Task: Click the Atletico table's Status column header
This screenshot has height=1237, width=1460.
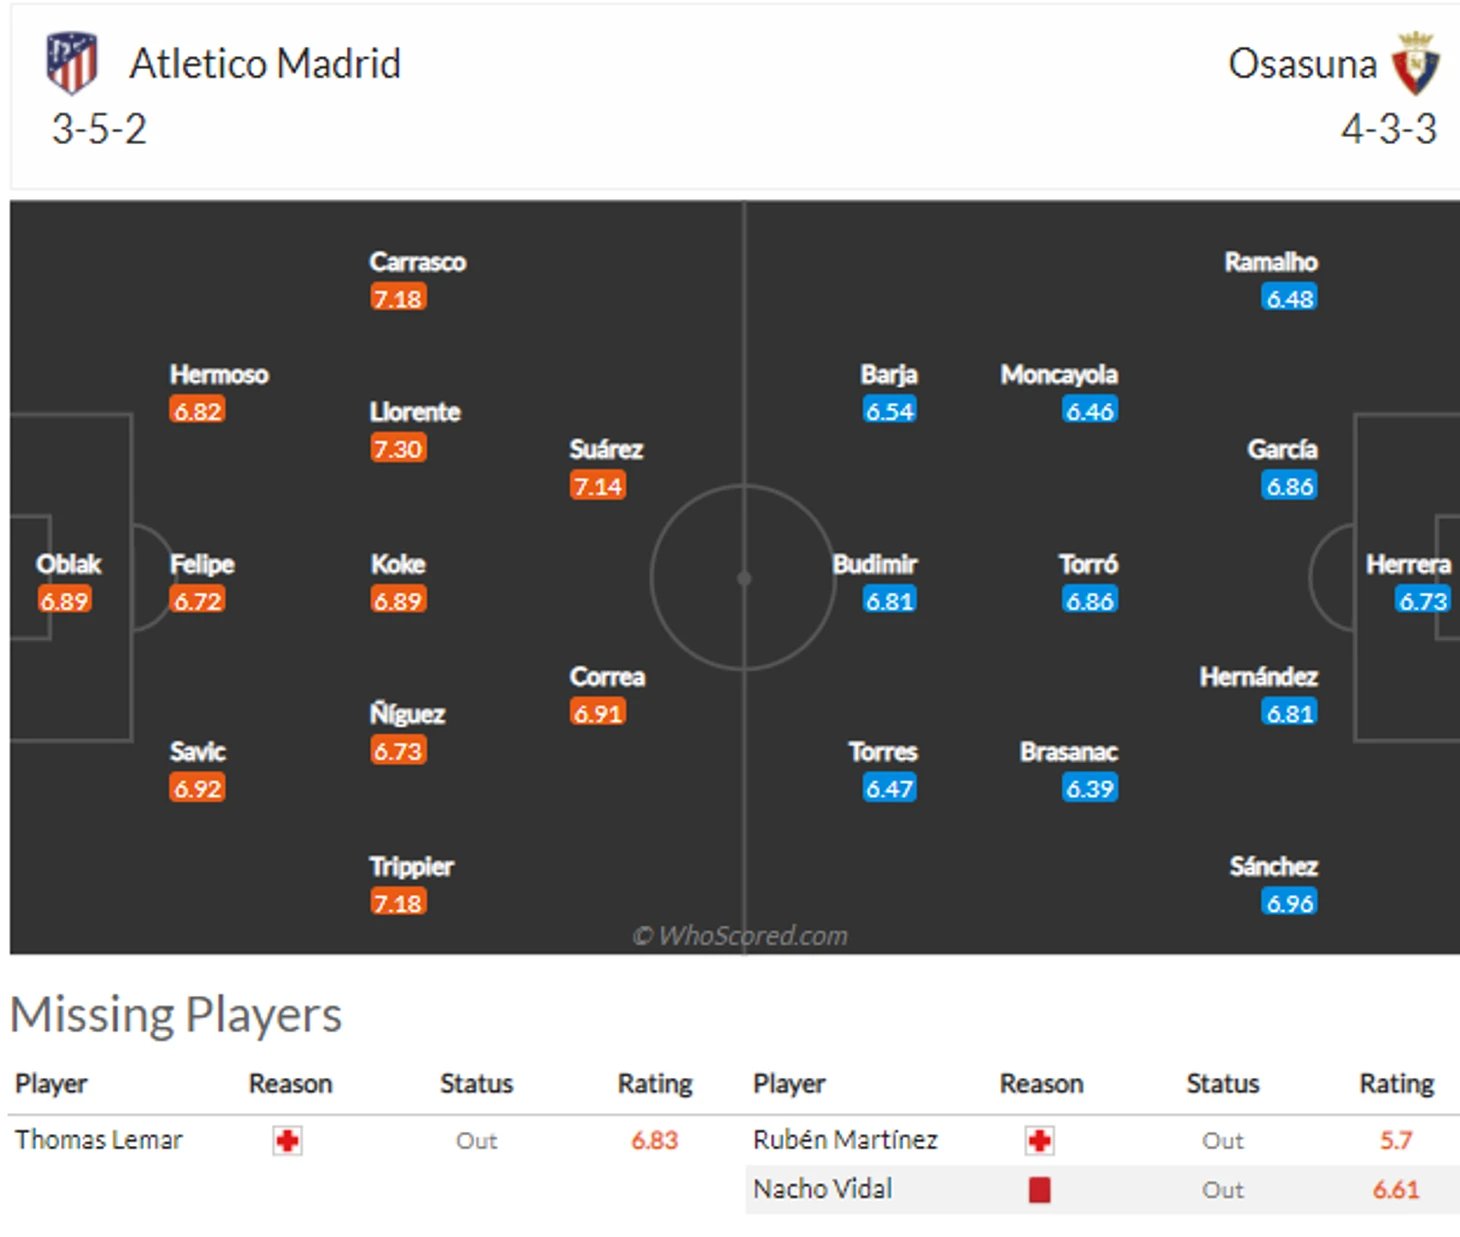Action: (476, 1084)
